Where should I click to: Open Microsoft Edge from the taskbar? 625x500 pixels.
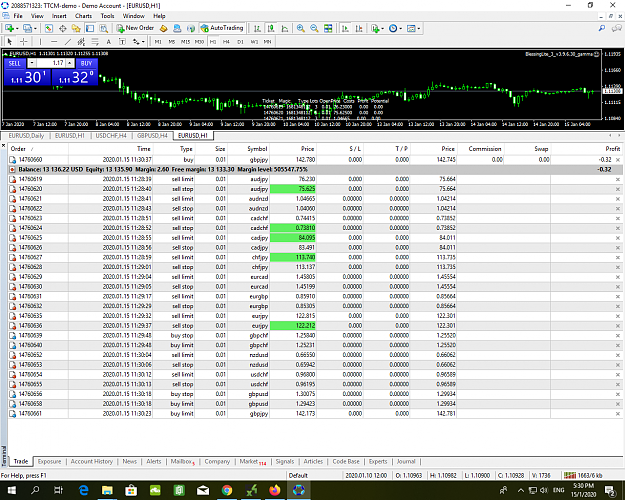83,490
